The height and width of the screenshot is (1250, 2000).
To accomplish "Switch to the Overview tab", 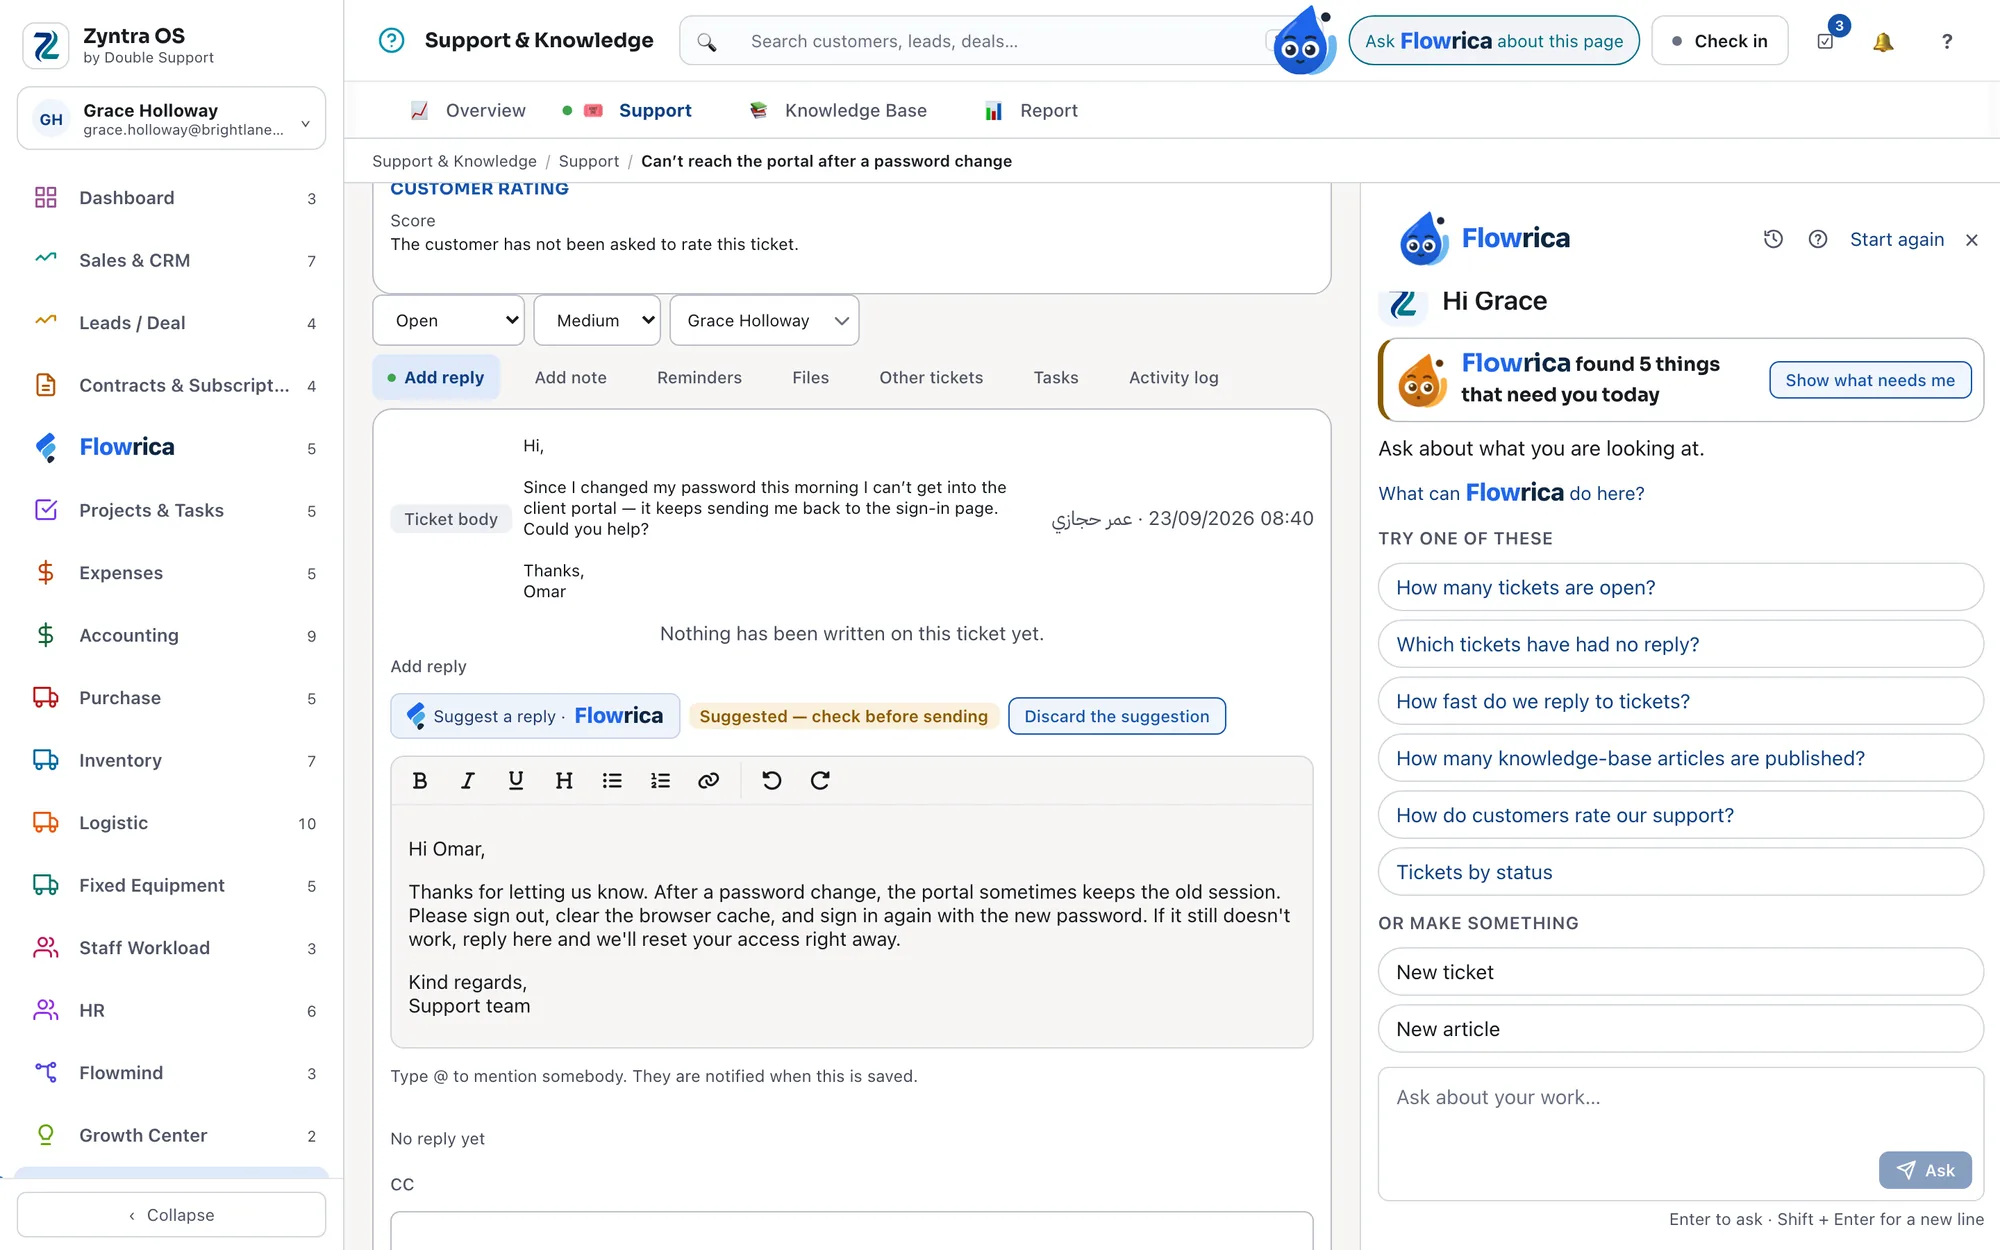I will click(x=468, y=110).
